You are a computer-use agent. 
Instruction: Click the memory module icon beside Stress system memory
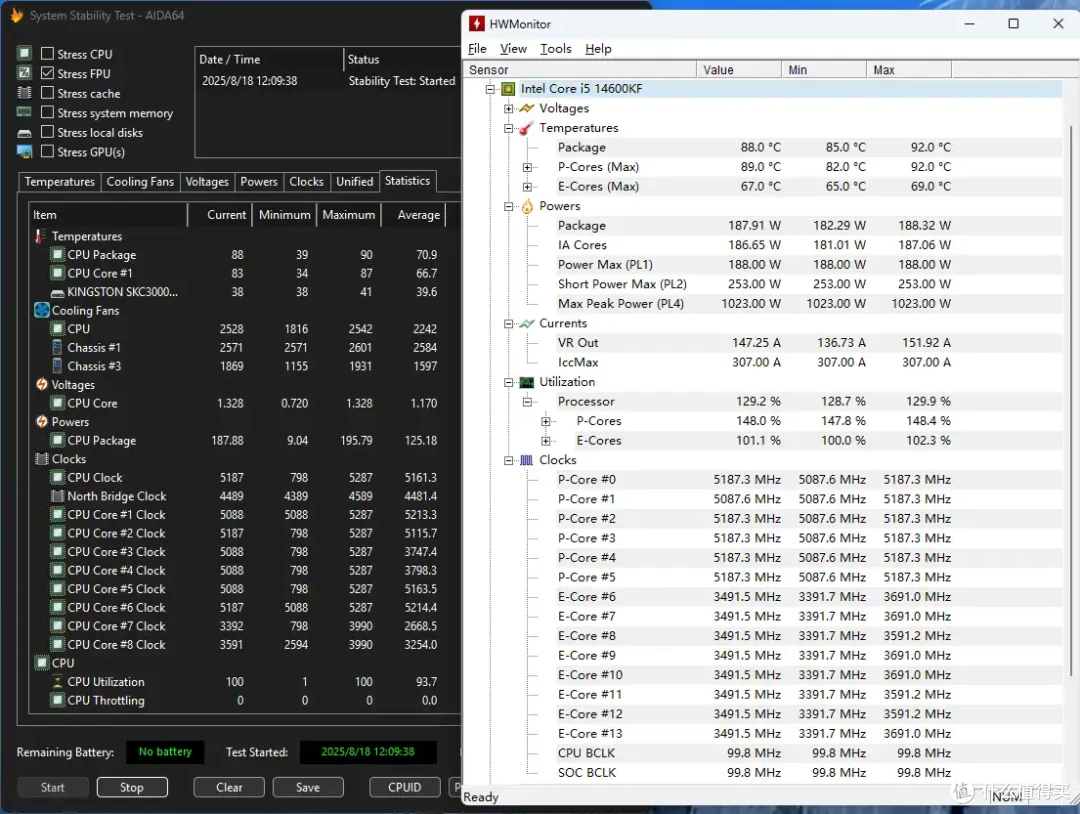point(24,112)
